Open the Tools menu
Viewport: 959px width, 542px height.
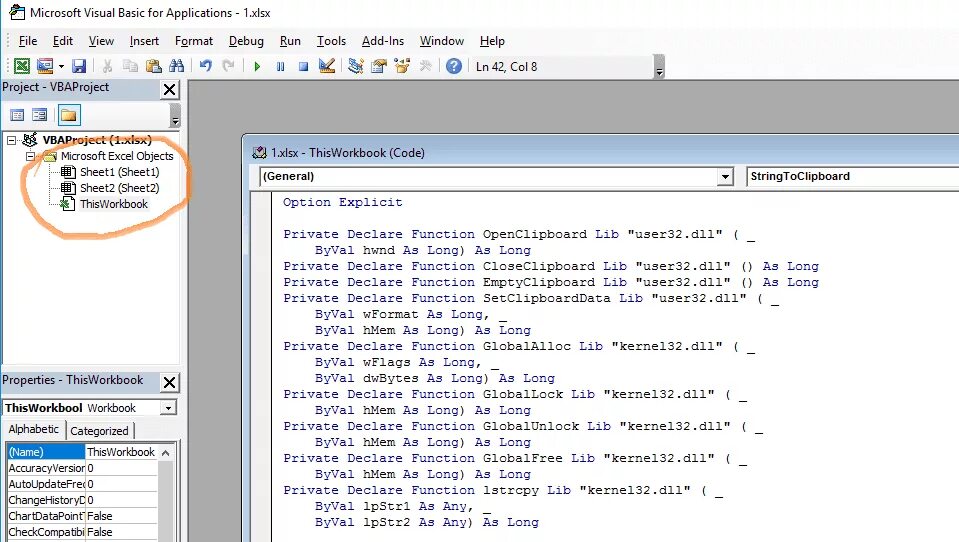pyautogui.click(x=331, y=41)
